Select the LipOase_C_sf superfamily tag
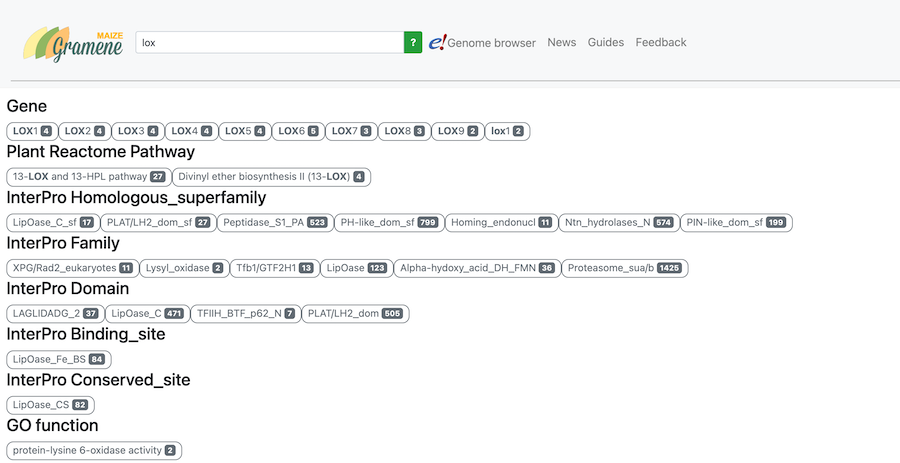Screen dimensions: 900x463 click(53, 222)
